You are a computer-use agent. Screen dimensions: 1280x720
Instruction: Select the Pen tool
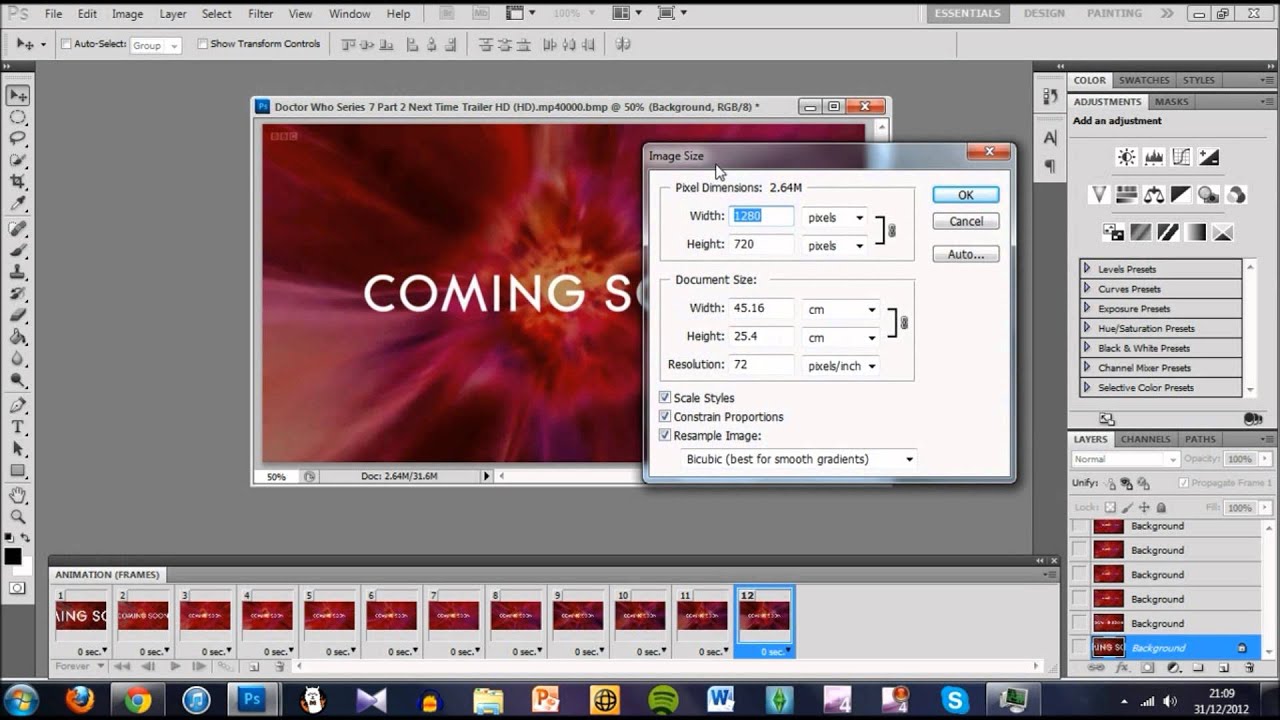[18, 405]
